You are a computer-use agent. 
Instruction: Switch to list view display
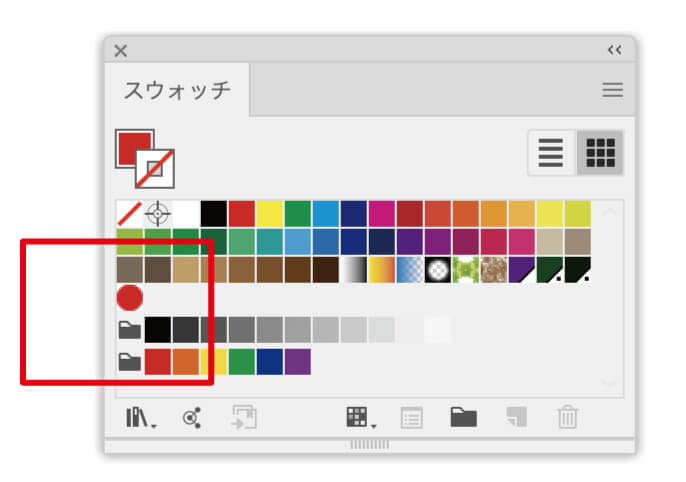tap(551, 152)
